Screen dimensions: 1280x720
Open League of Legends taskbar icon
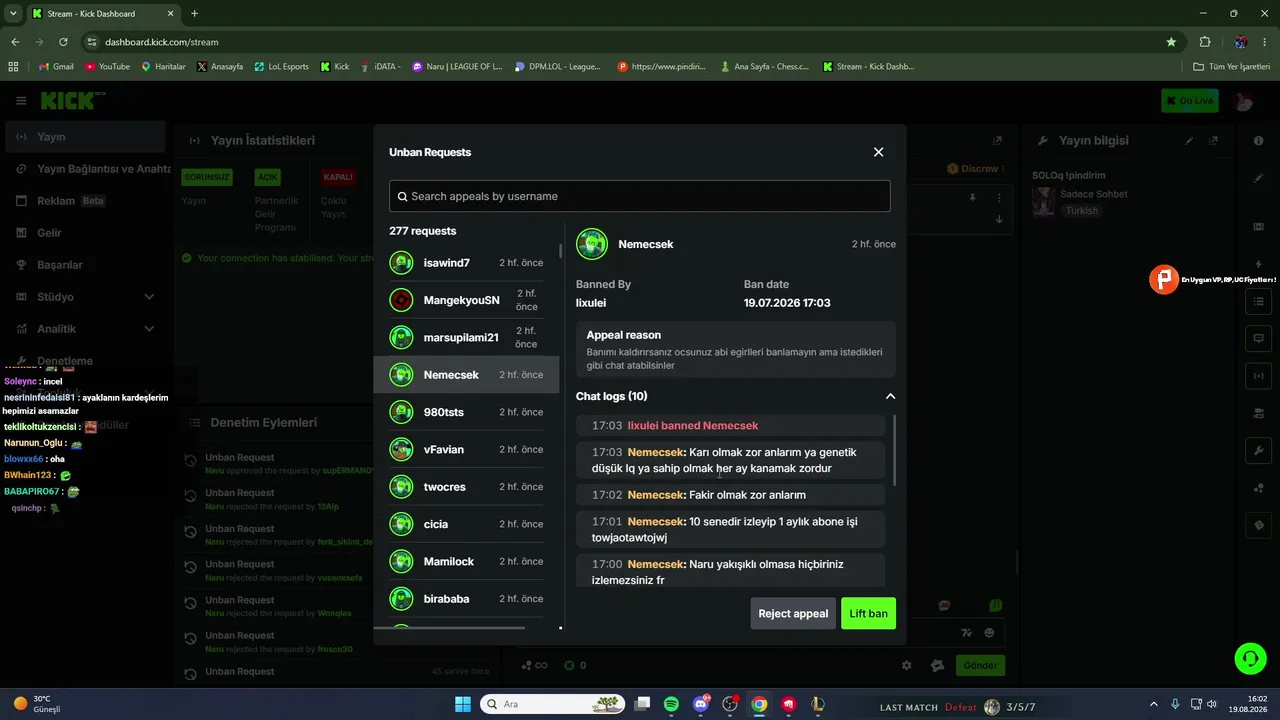[817, 705]
